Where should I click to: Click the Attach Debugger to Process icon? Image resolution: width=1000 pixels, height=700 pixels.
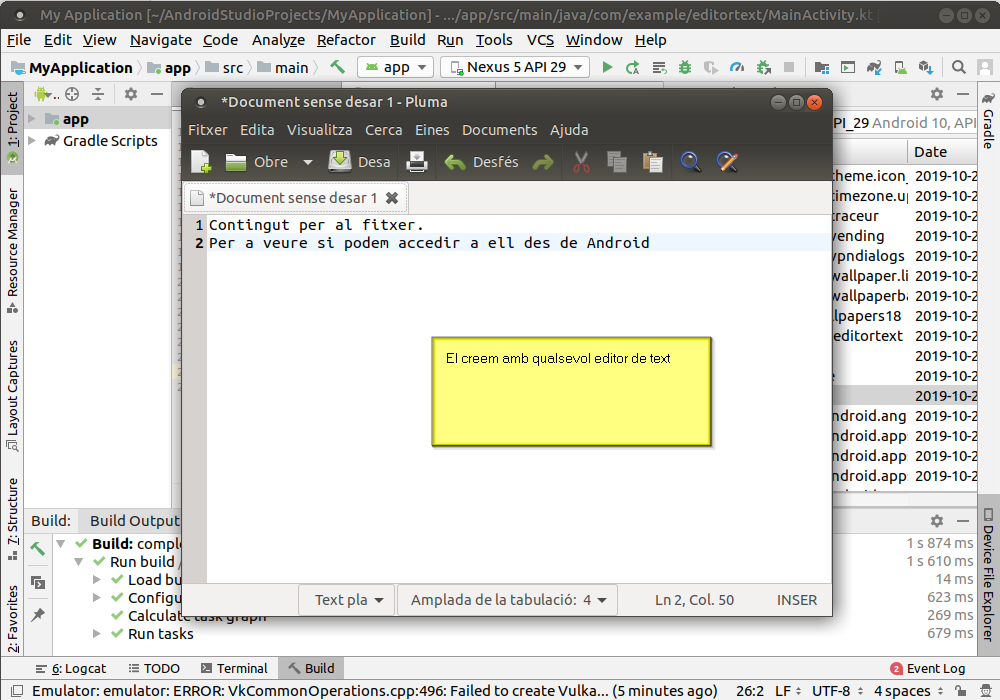click(x=763, y=67)
